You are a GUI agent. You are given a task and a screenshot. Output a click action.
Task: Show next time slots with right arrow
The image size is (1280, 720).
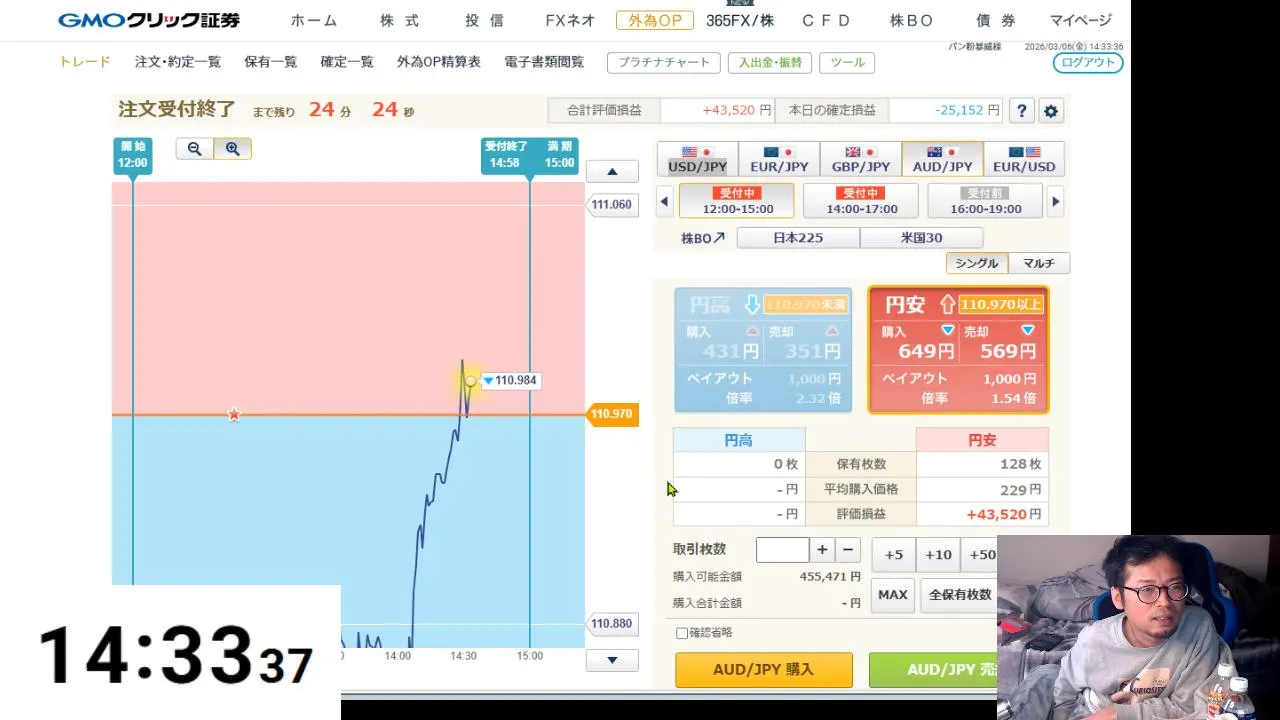click(1055, 201)
